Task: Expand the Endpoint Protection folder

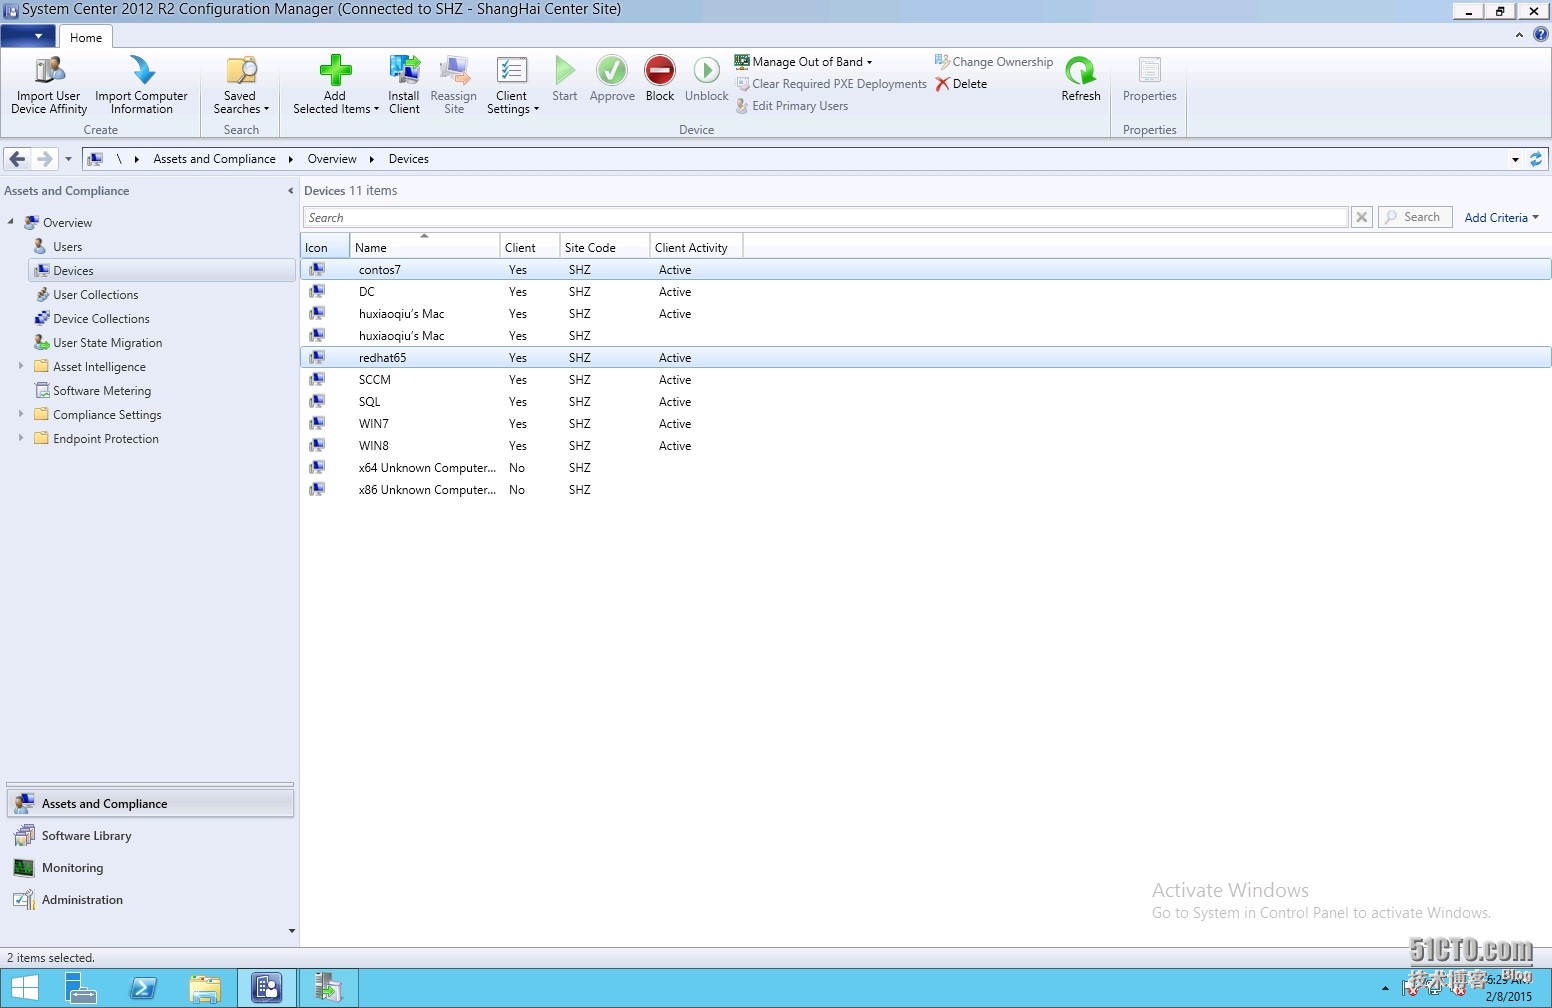Action: 21,438
